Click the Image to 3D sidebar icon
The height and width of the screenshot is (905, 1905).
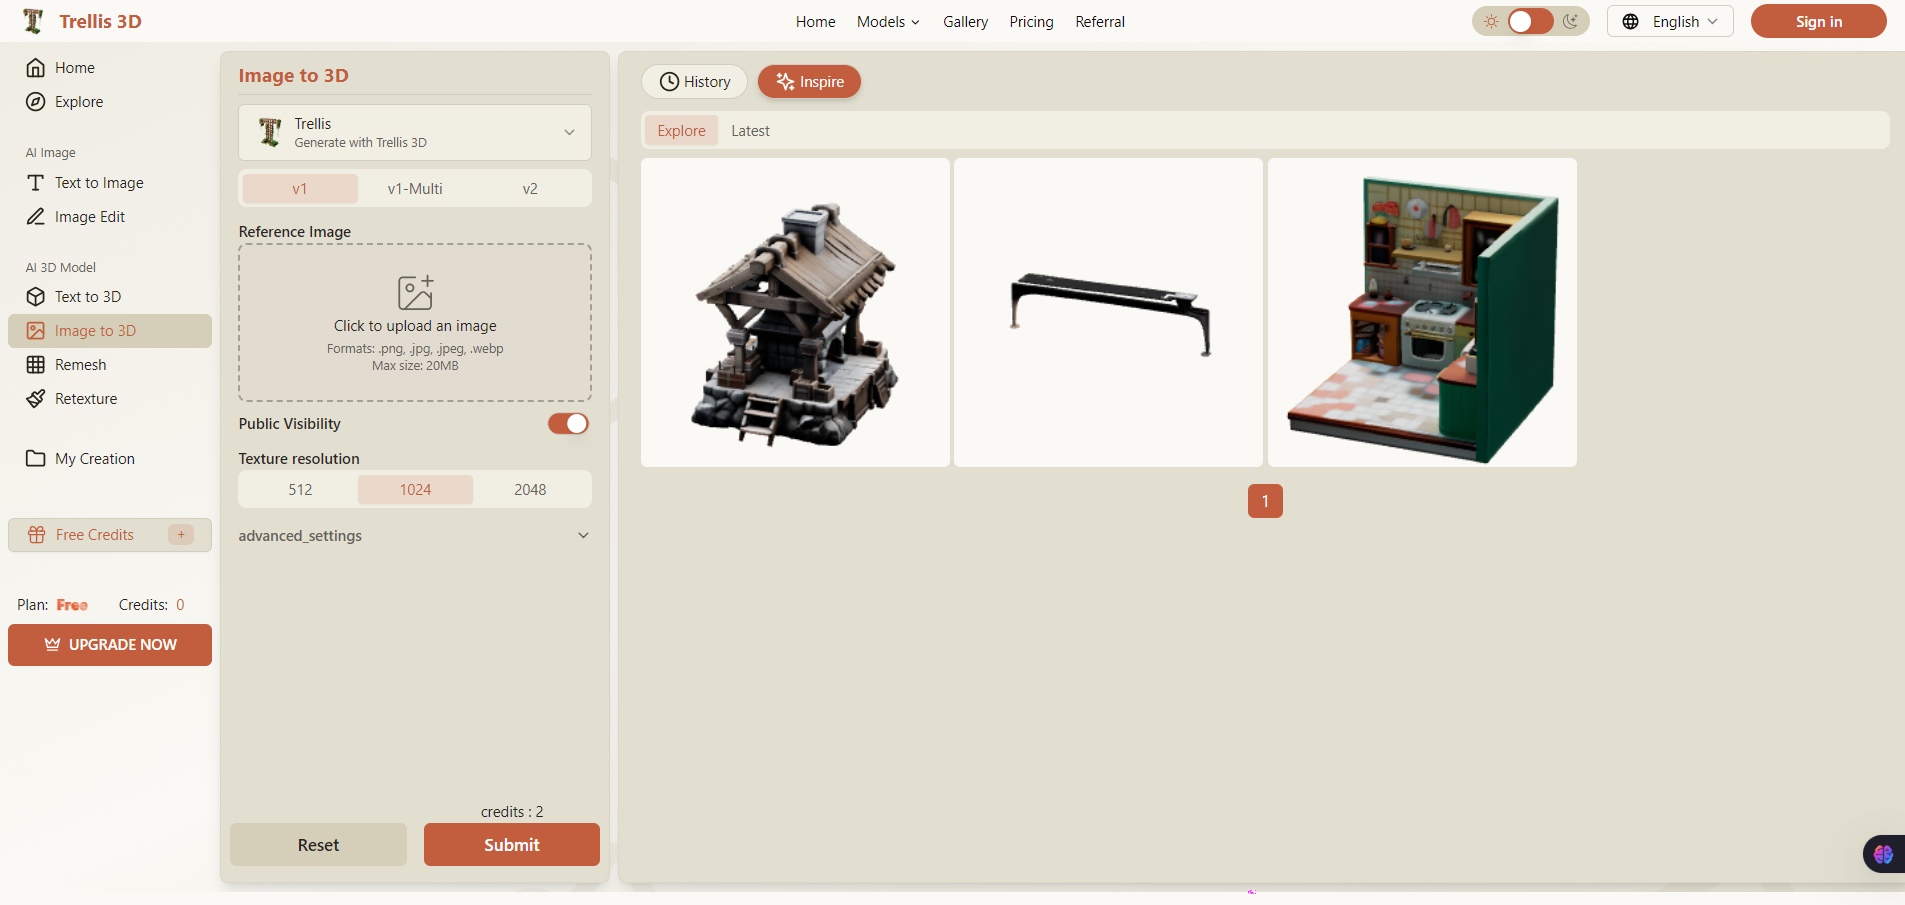point(36,331)
